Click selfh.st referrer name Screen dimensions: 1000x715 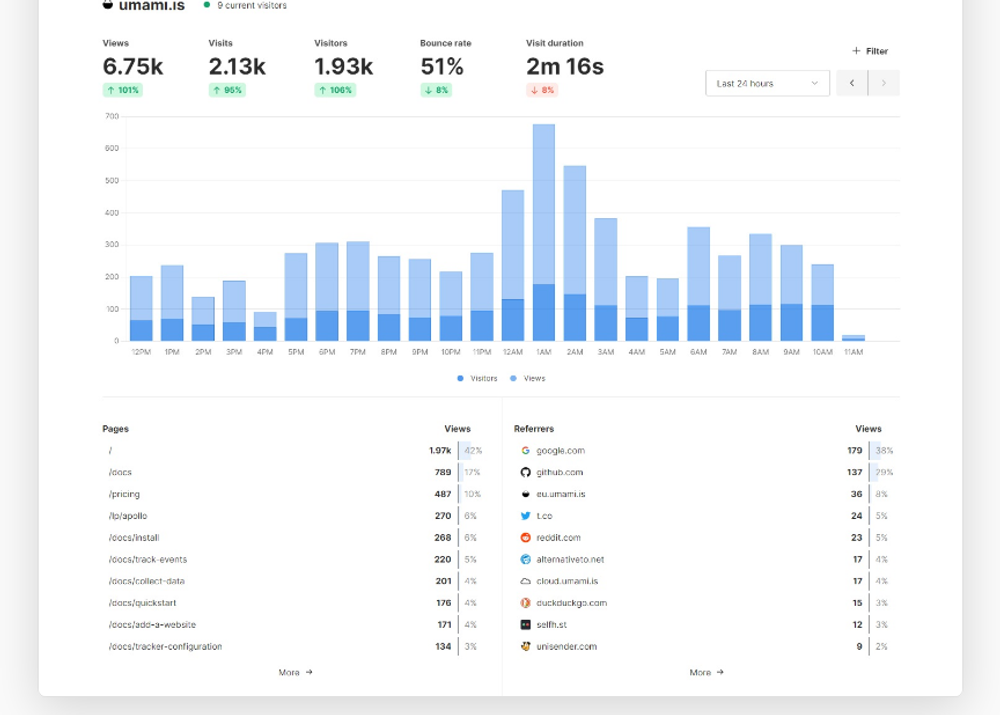552,624
